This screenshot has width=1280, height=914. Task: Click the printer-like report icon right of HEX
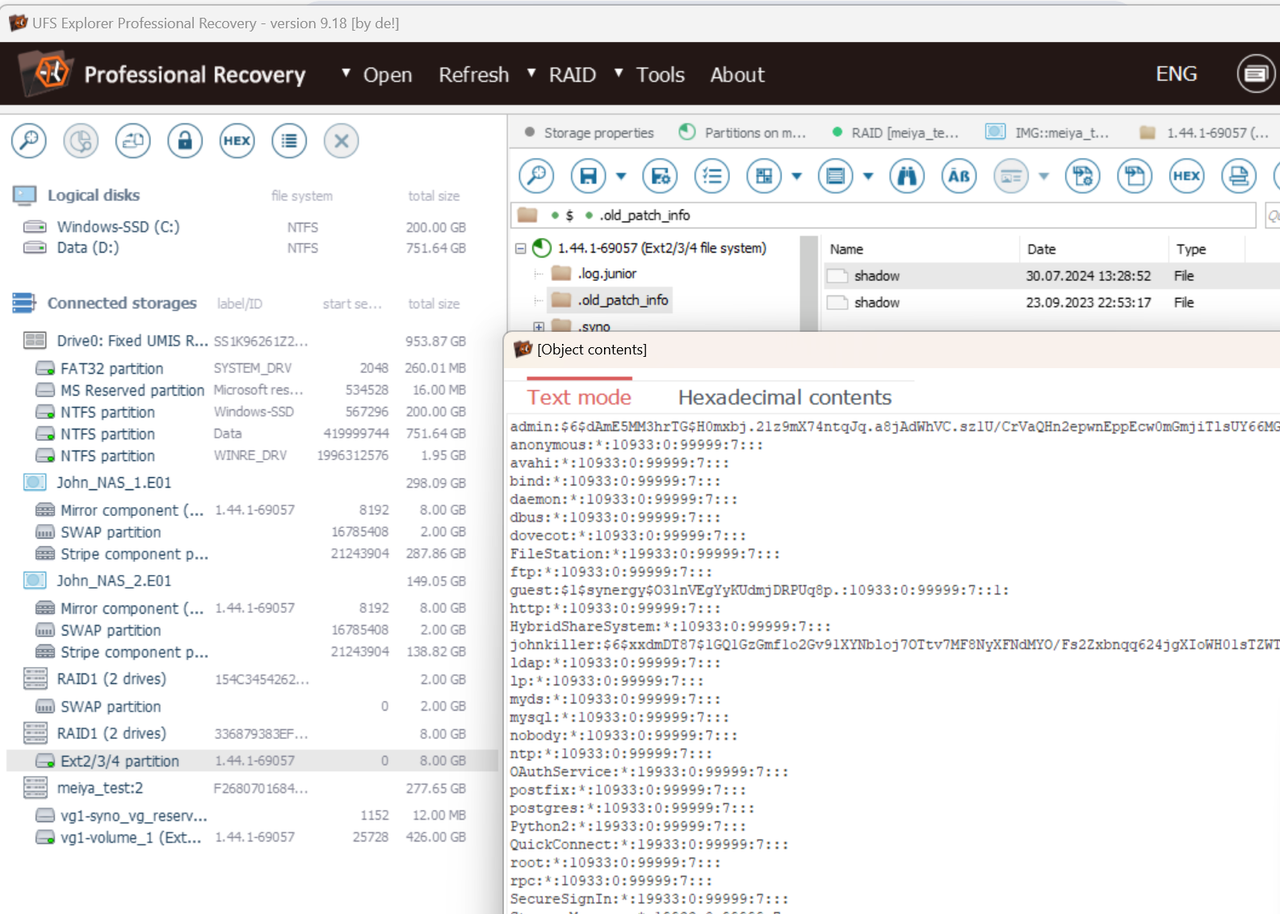pyautogui.click(x=1238, y=177)
